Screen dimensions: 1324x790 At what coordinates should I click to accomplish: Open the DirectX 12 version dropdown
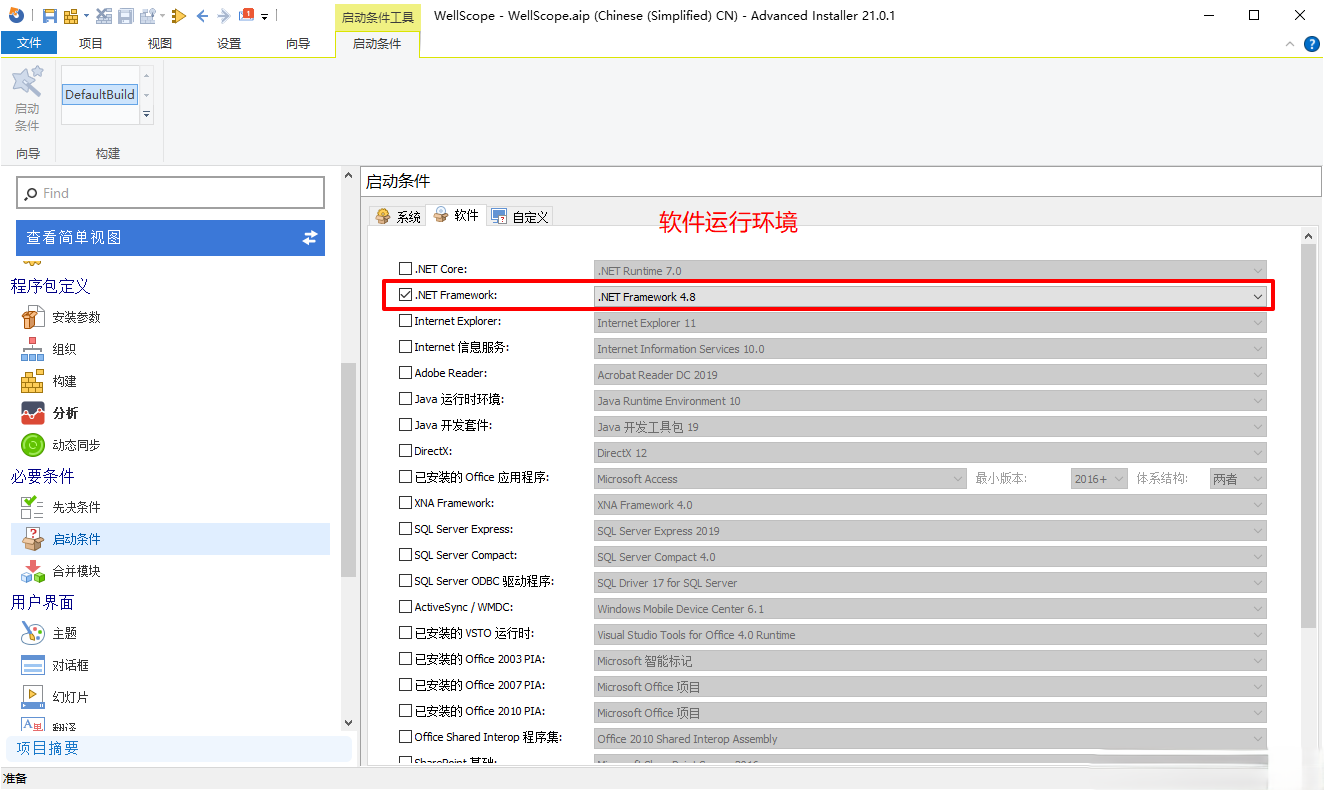click(930, 453)
